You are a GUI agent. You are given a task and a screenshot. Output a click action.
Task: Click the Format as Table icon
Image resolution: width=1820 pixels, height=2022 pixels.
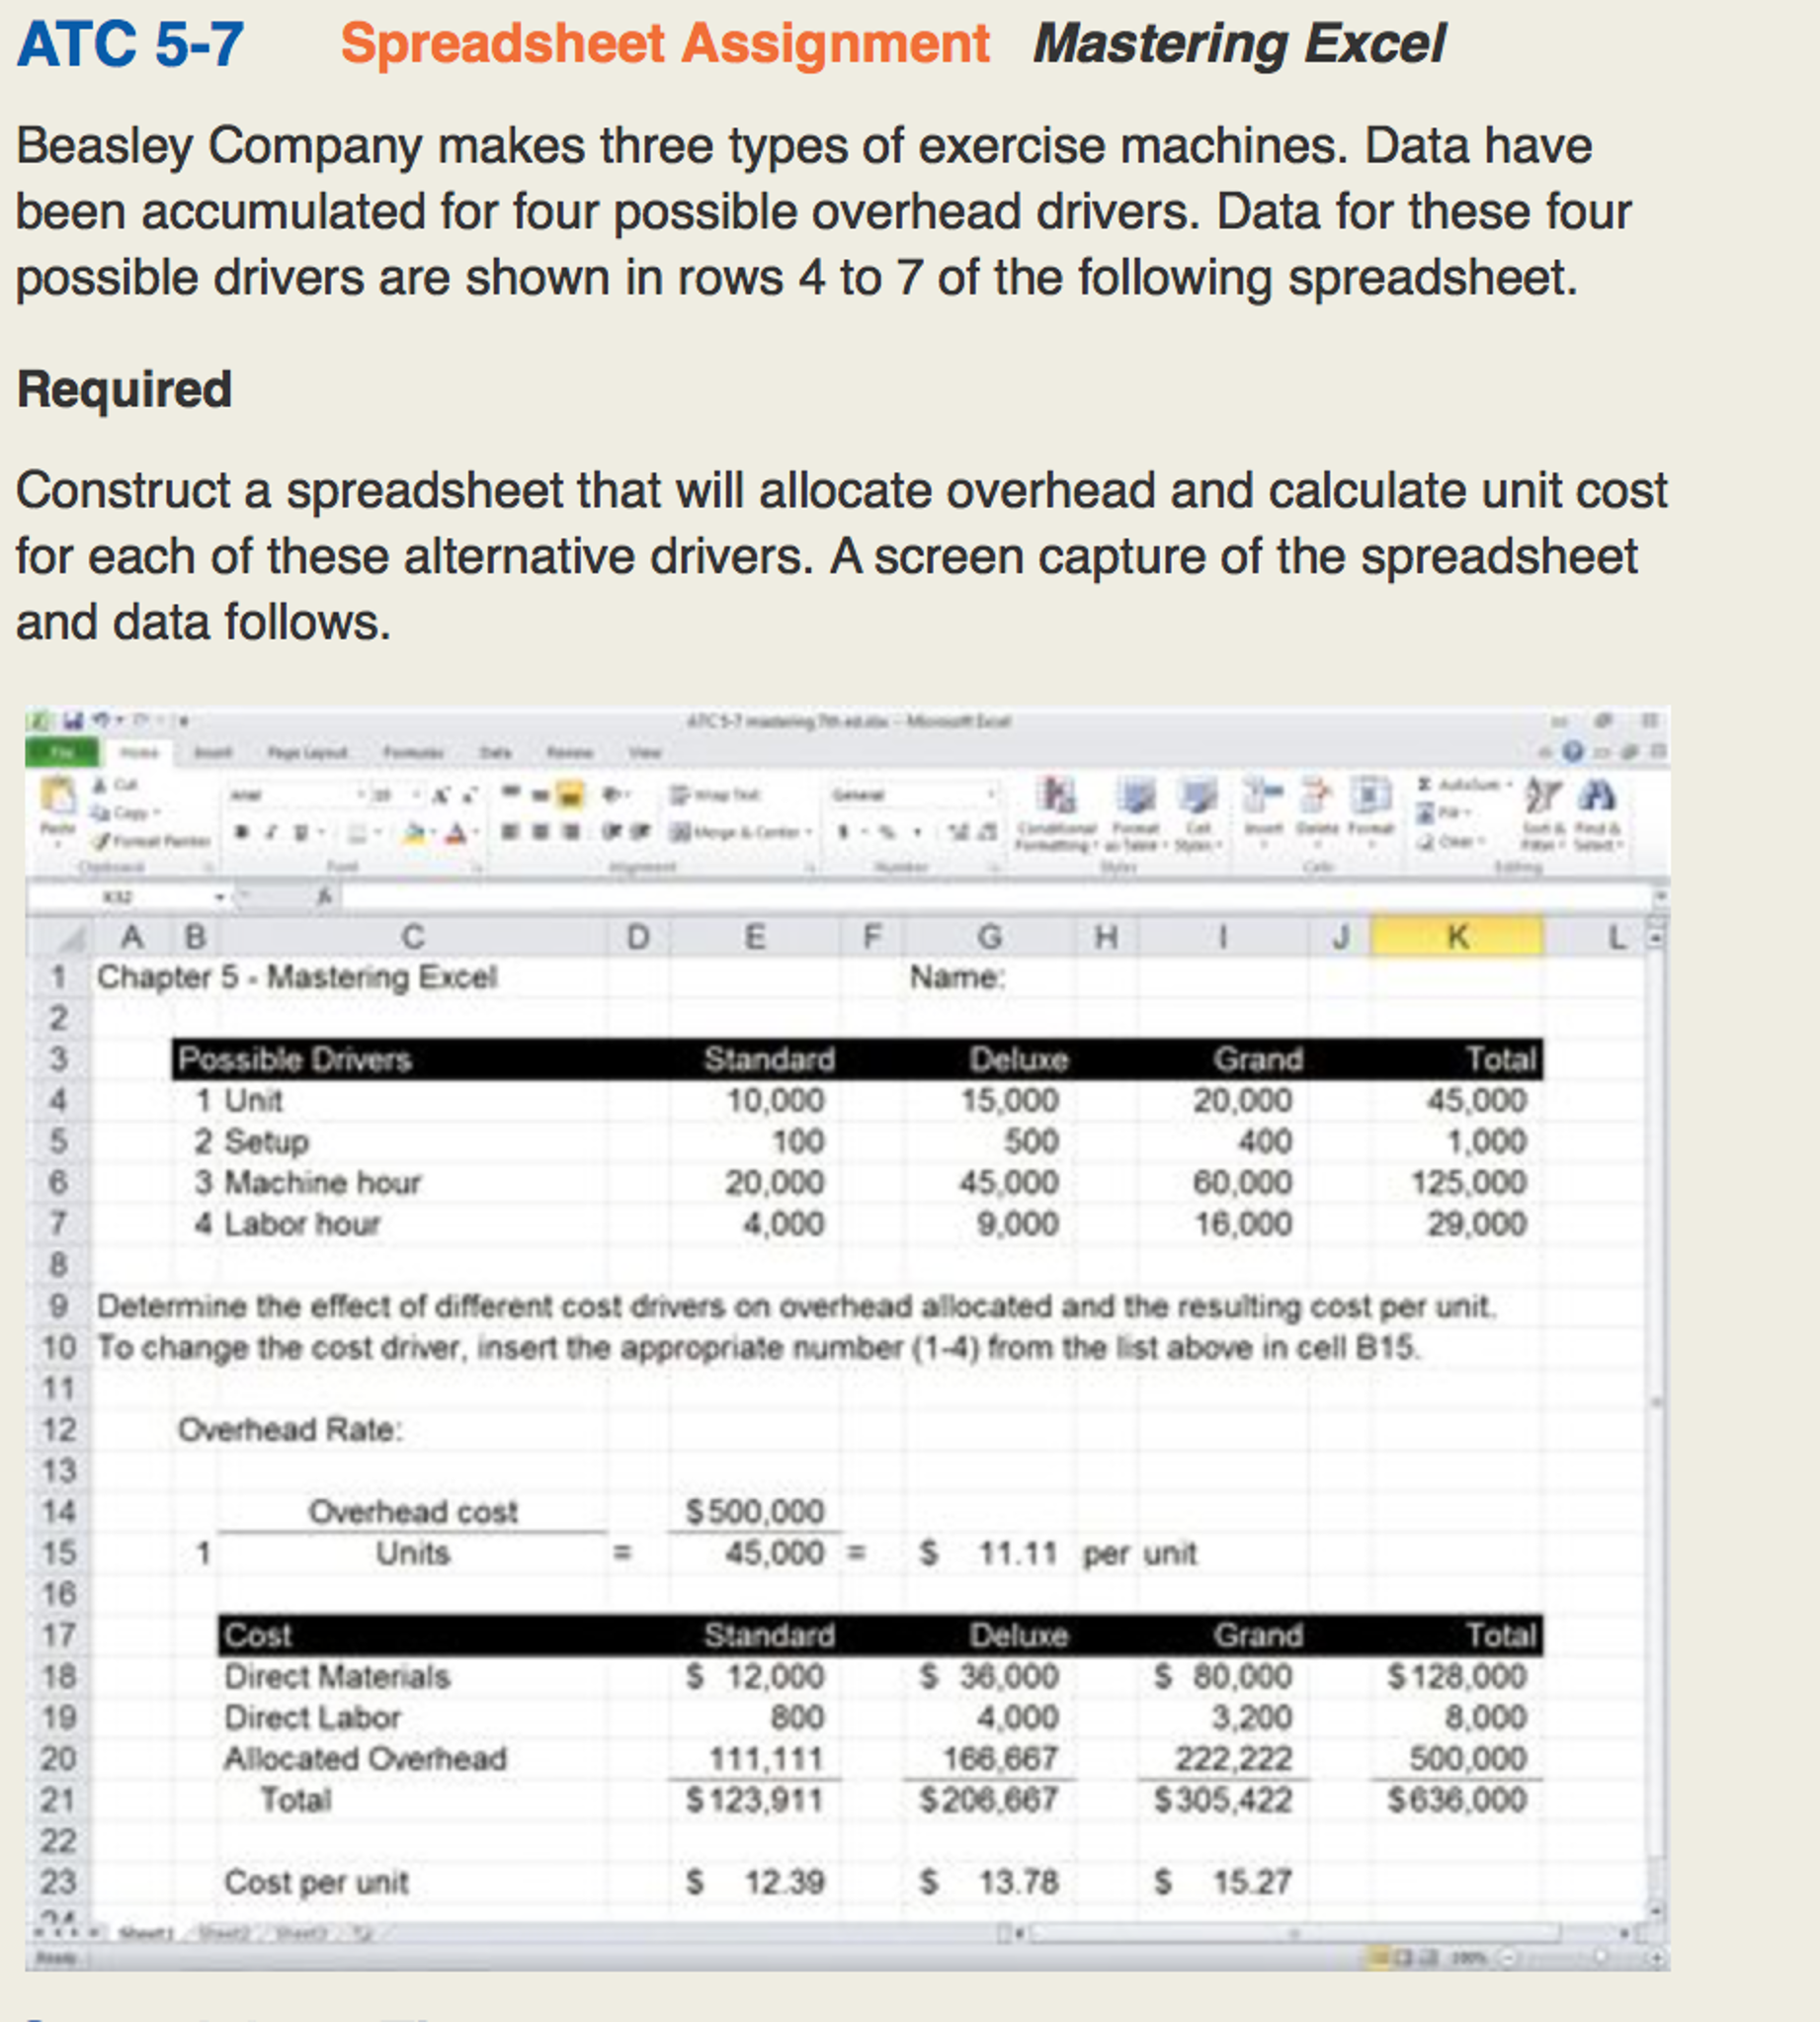[1135, 796]
